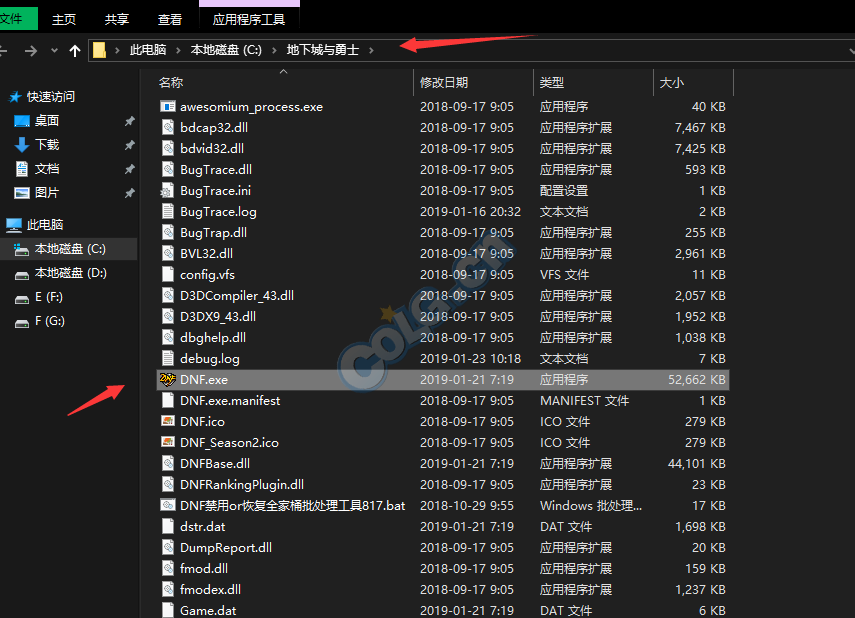Expand chevron after 本地磁盘 (C:) breadcrumb
This screenshot has height=618, width=855.
[274, 51]
